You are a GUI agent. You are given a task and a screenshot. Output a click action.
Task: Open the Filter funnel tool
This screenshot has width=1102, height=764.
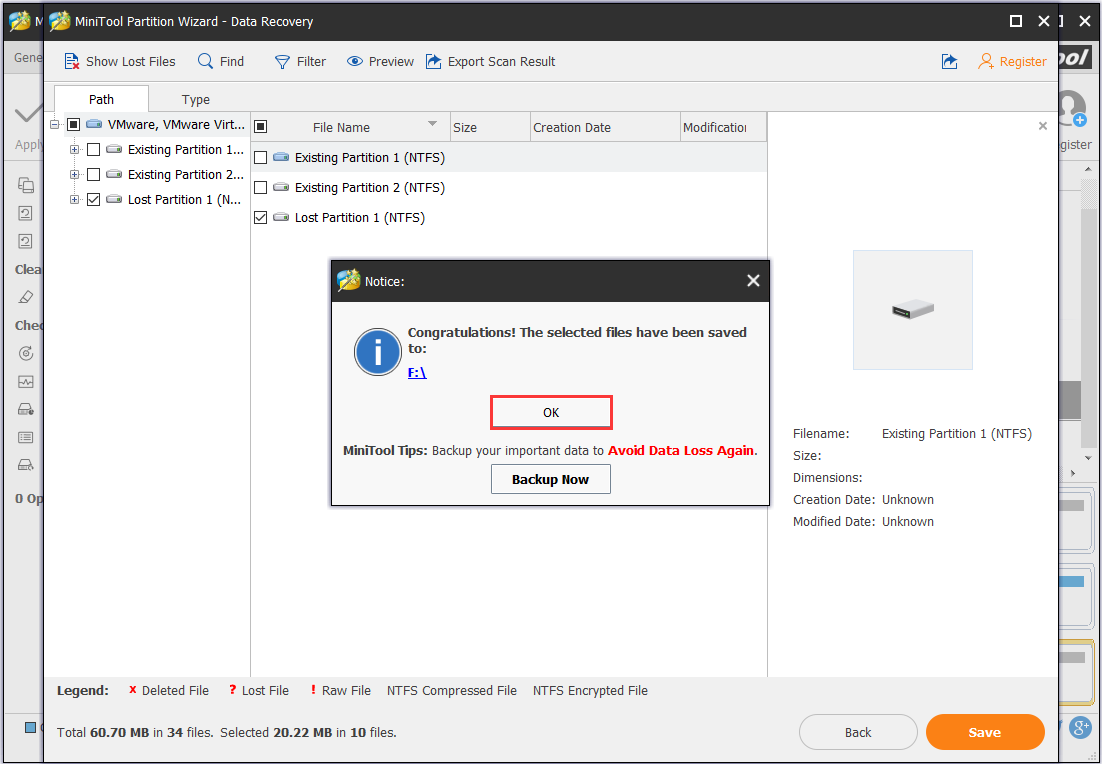tap(299, 62)
